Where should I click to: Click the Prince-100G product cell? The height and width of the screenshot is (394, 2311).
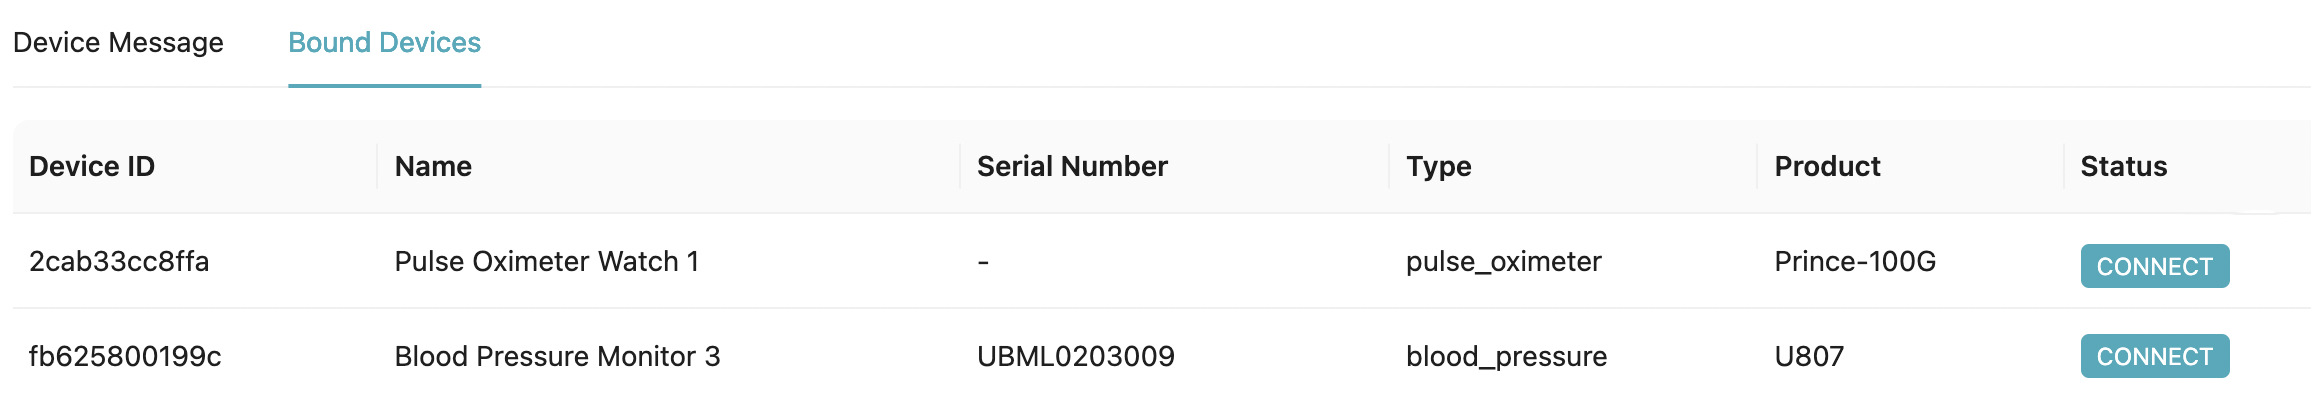tap(1855, 261)
